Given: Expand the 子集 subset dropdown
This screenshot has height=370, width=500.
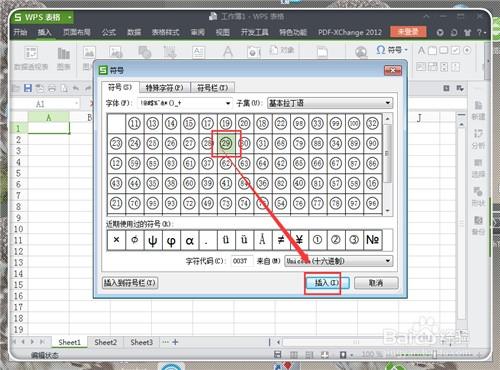Looking at the screenshot, I should tap(330, 103).
